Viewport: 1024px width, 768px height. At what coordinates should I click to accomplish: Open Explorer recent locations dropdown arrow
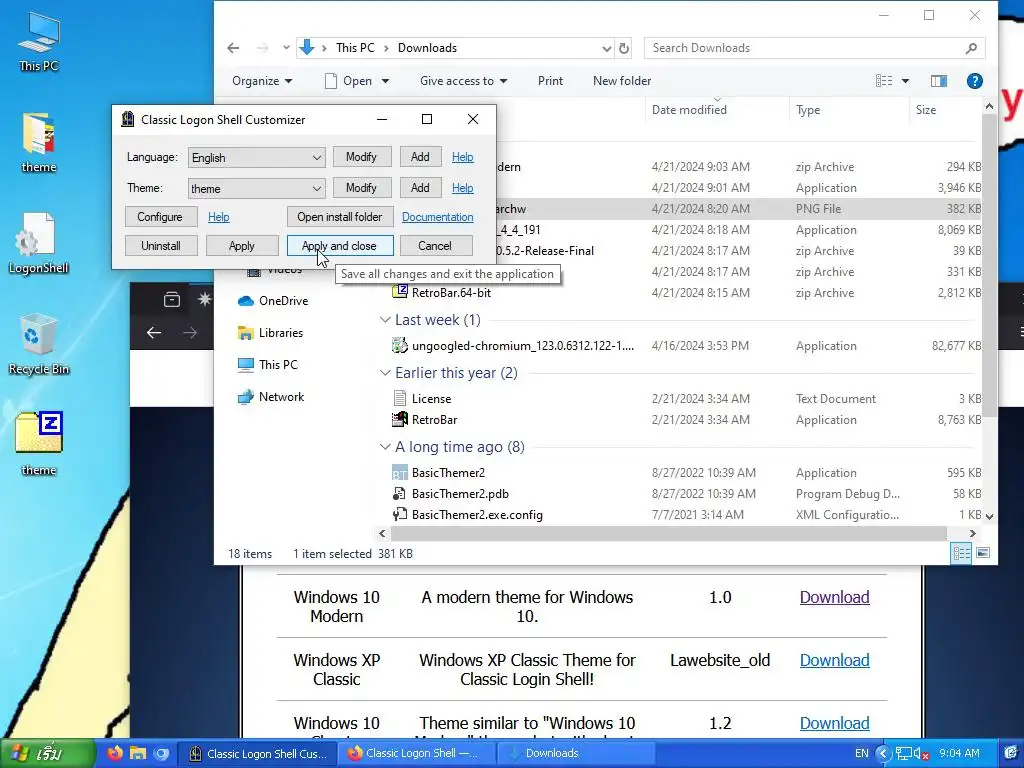pos(286,48)
